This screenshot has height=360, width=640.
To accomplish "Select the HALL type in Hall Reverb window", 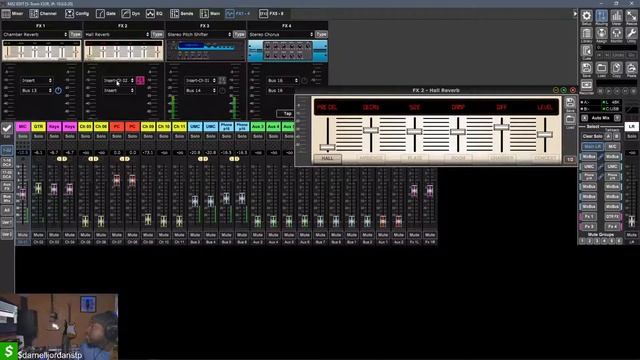I will tap(327, 158).
